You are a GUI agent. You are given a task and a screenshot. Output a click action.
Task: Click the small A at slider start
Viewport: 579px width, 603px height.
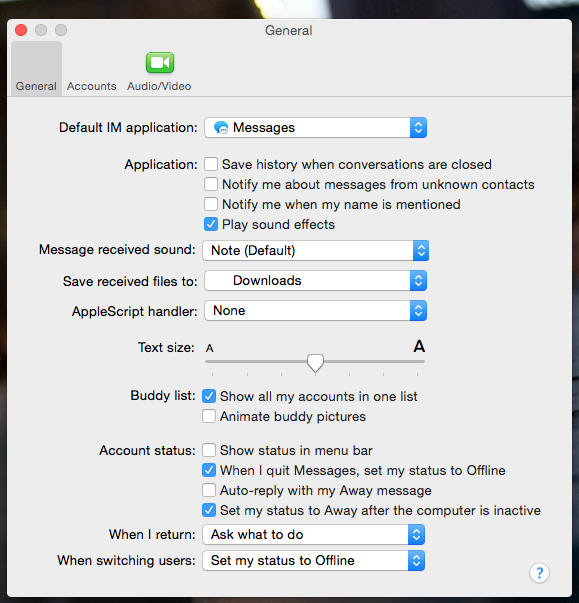pos(210,348)
